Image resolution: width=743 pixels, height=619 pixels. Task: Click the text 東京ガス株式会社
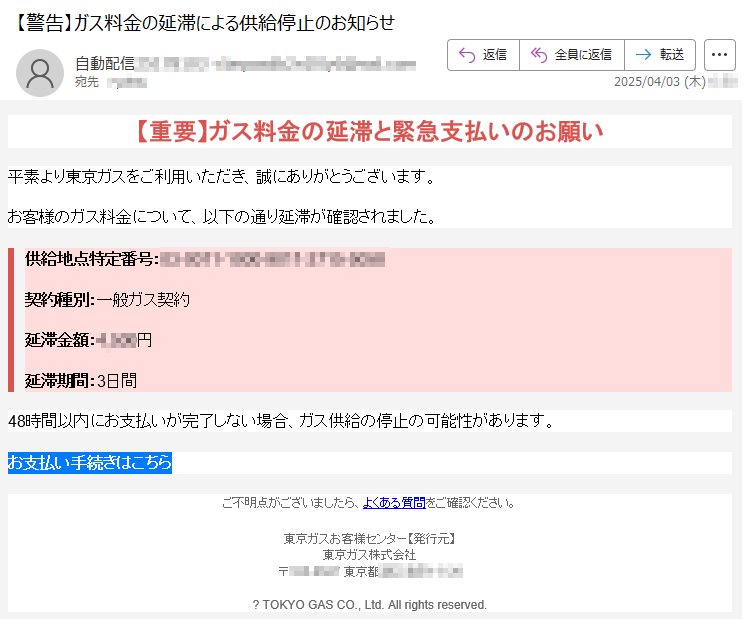(370, 555)
